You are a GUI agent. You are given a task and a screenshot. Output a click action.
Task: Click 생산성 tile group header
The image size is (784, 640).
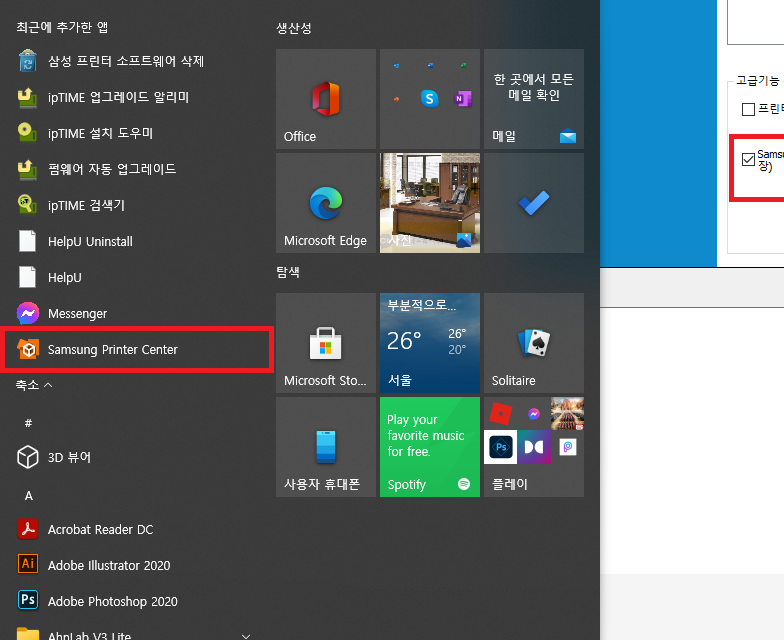294,28
